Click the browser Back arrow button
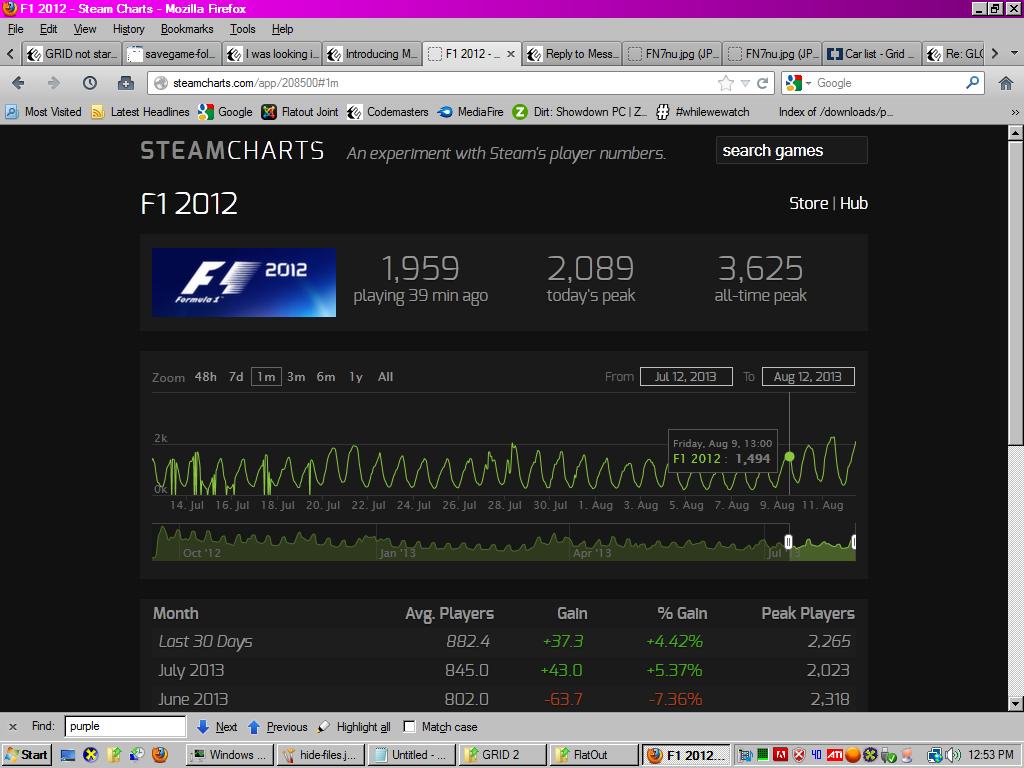1024x768 pixels. pyautogui.click(x=18, y=83)
